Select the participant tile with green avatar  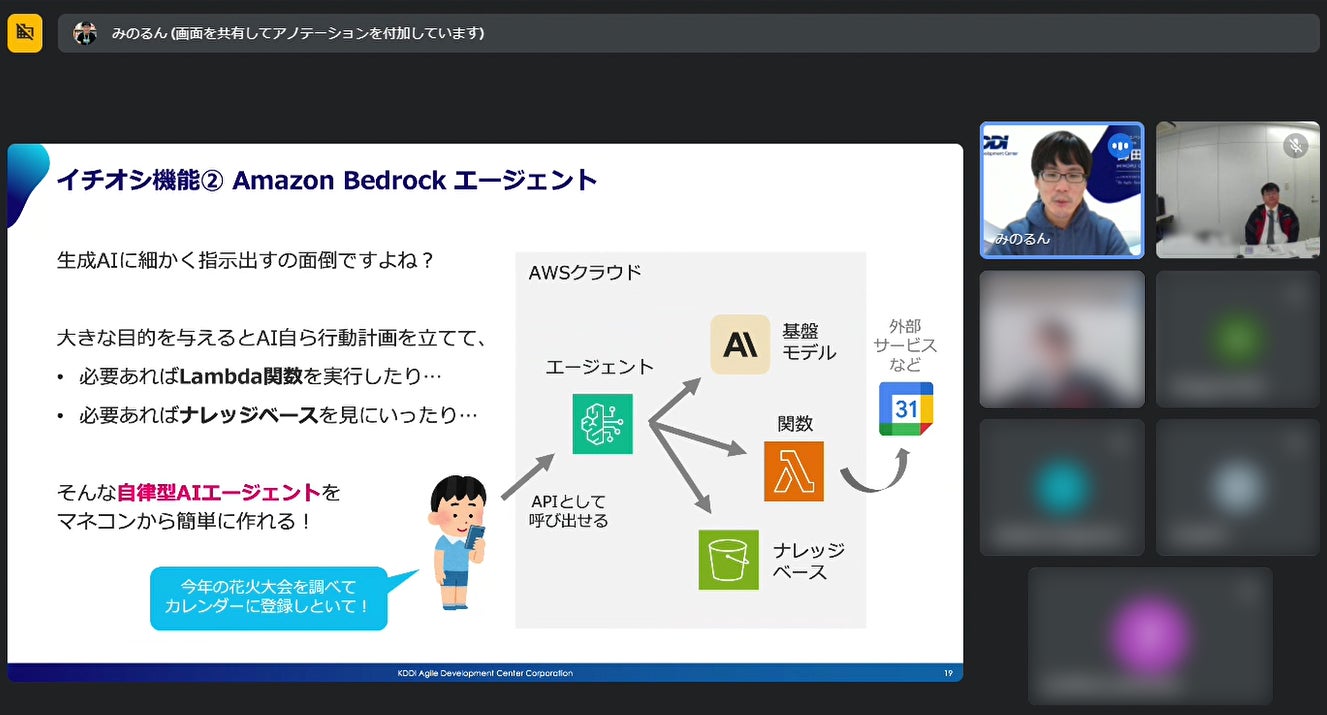[1238, 339]
